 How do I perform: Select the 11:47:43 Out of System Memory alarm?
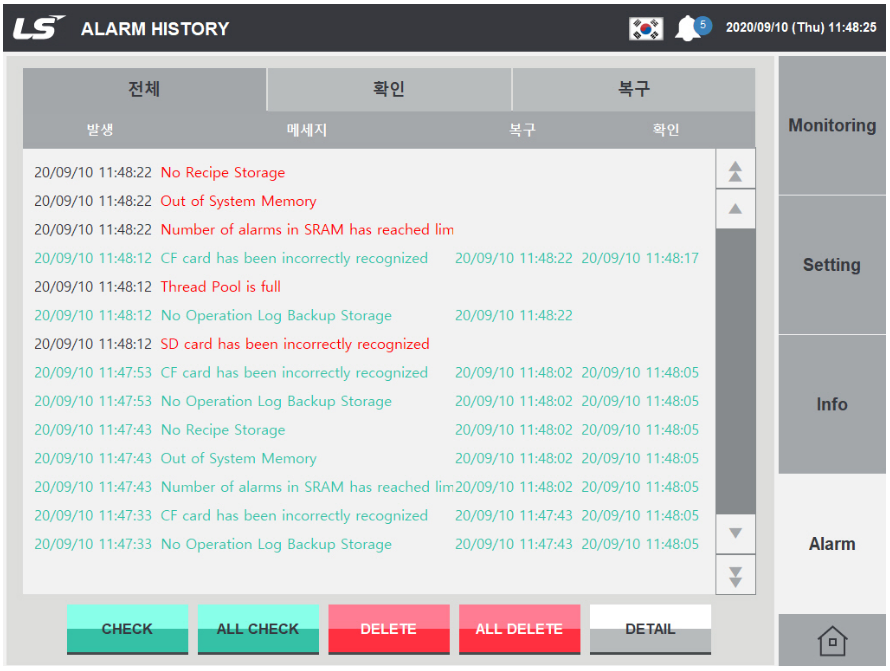click(369, 458)
